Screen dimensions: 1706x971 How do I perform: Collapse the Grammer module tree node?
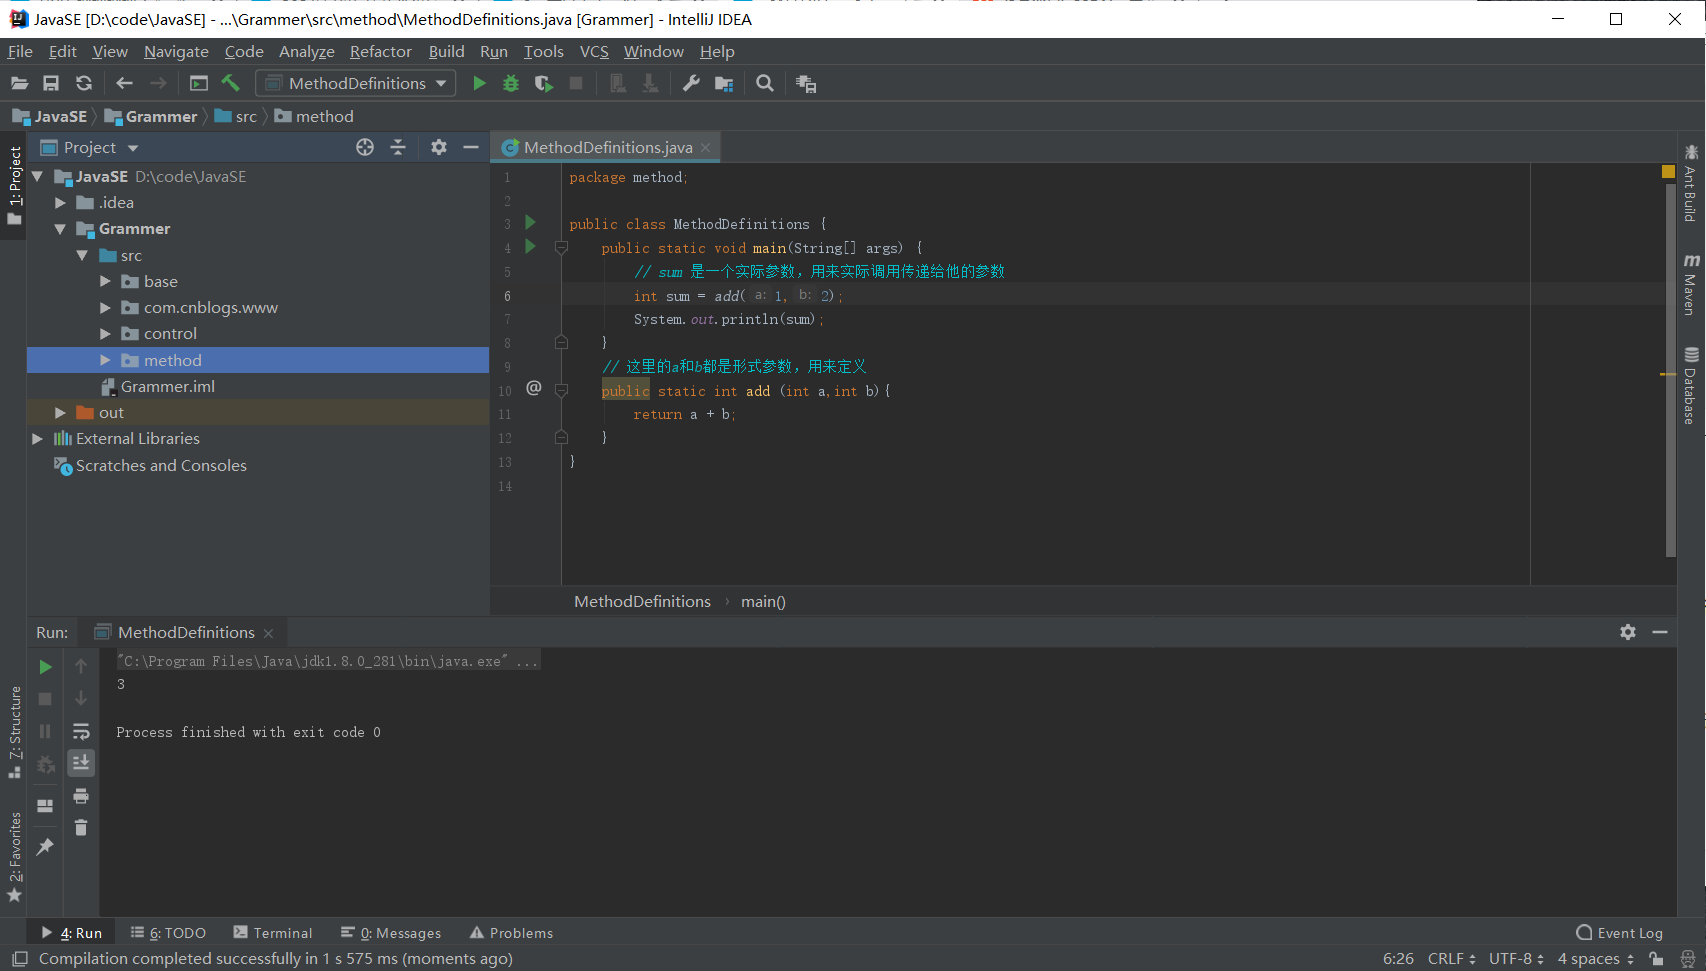(x=60, y=229)
